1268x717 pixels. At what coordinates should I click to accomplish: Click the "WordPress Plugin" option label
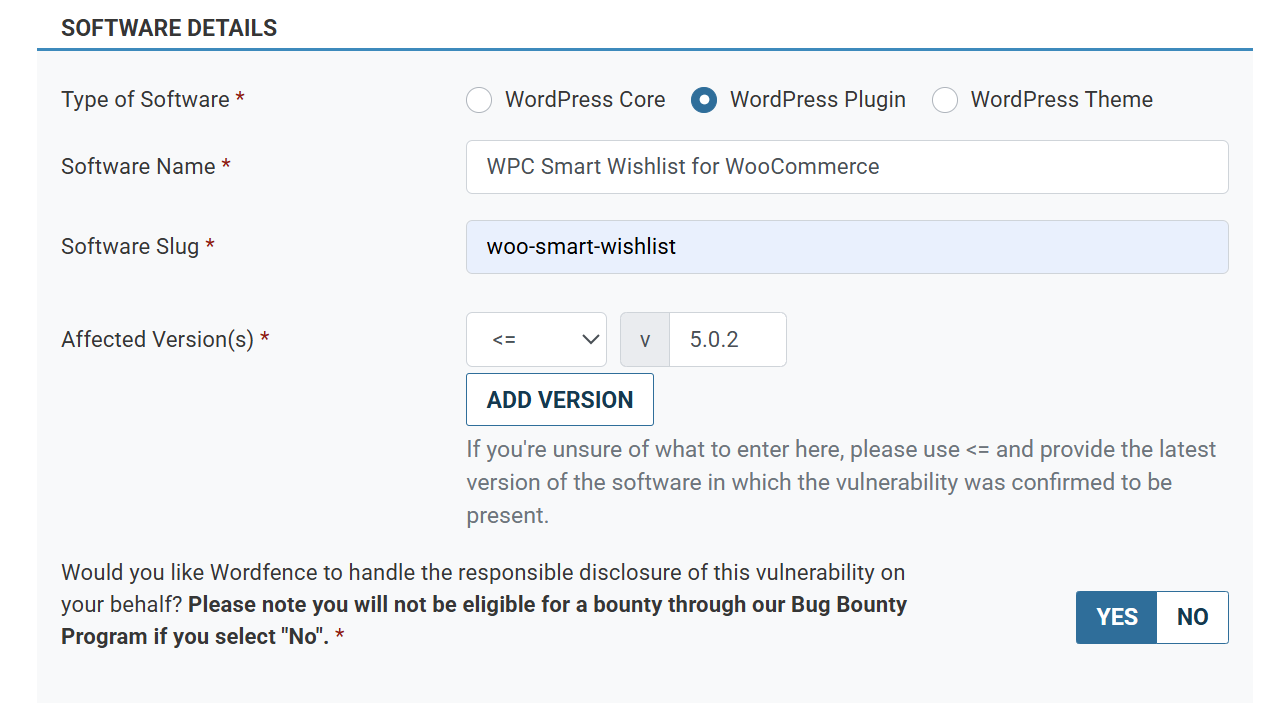pos(817,100)
